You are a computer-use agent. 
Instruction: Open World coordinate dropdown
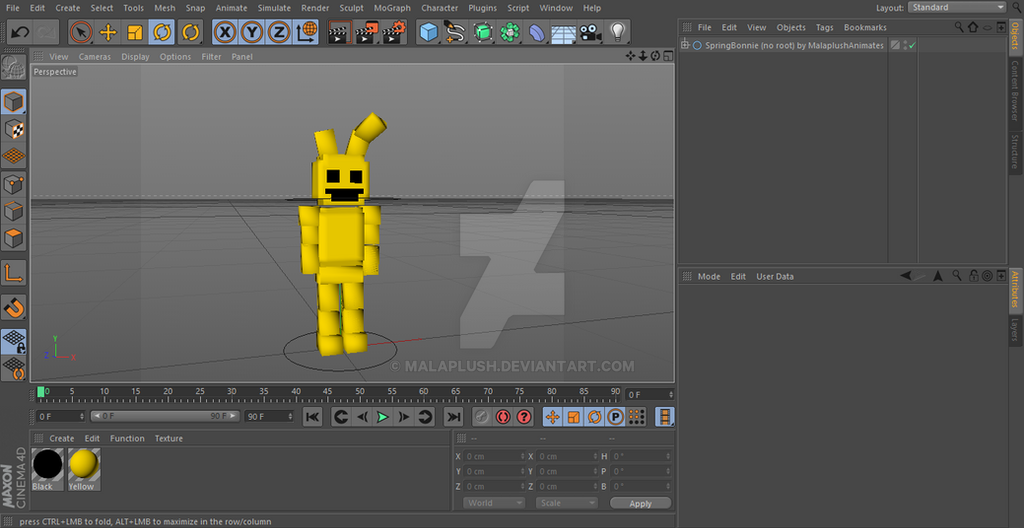(x=494, y=503)
